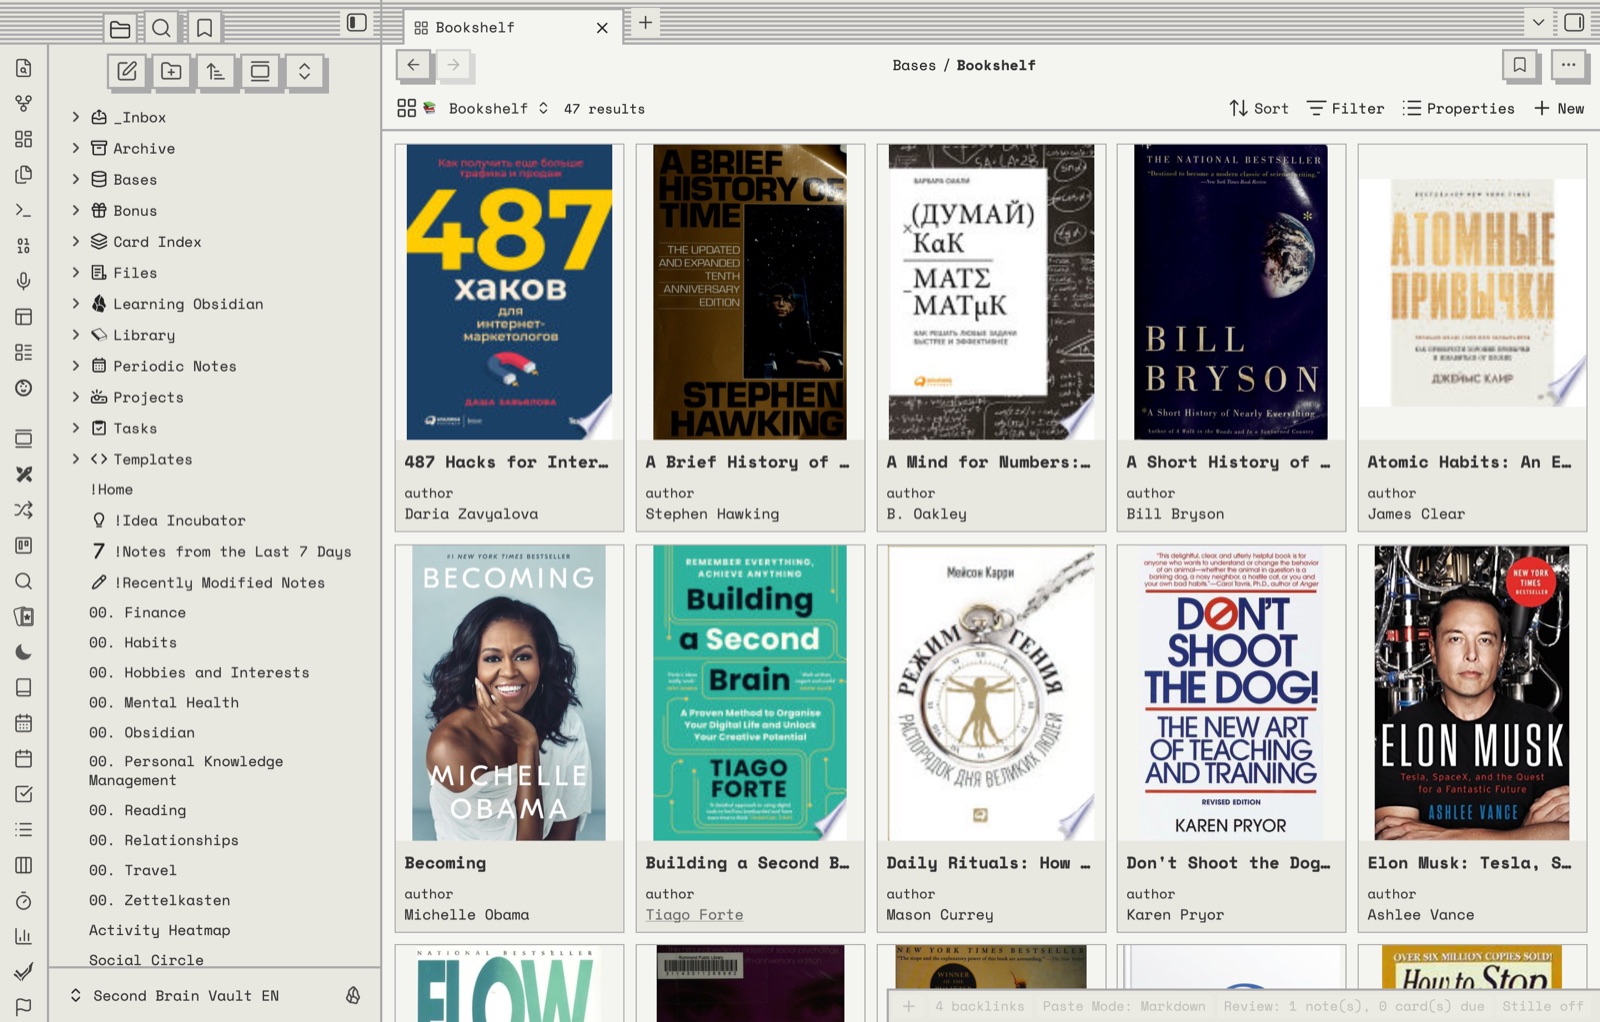The width and height of the screenshot is (1600, 1022).
Task: Click the book icon in left ribbon
Action: click(x=24, y=688)
